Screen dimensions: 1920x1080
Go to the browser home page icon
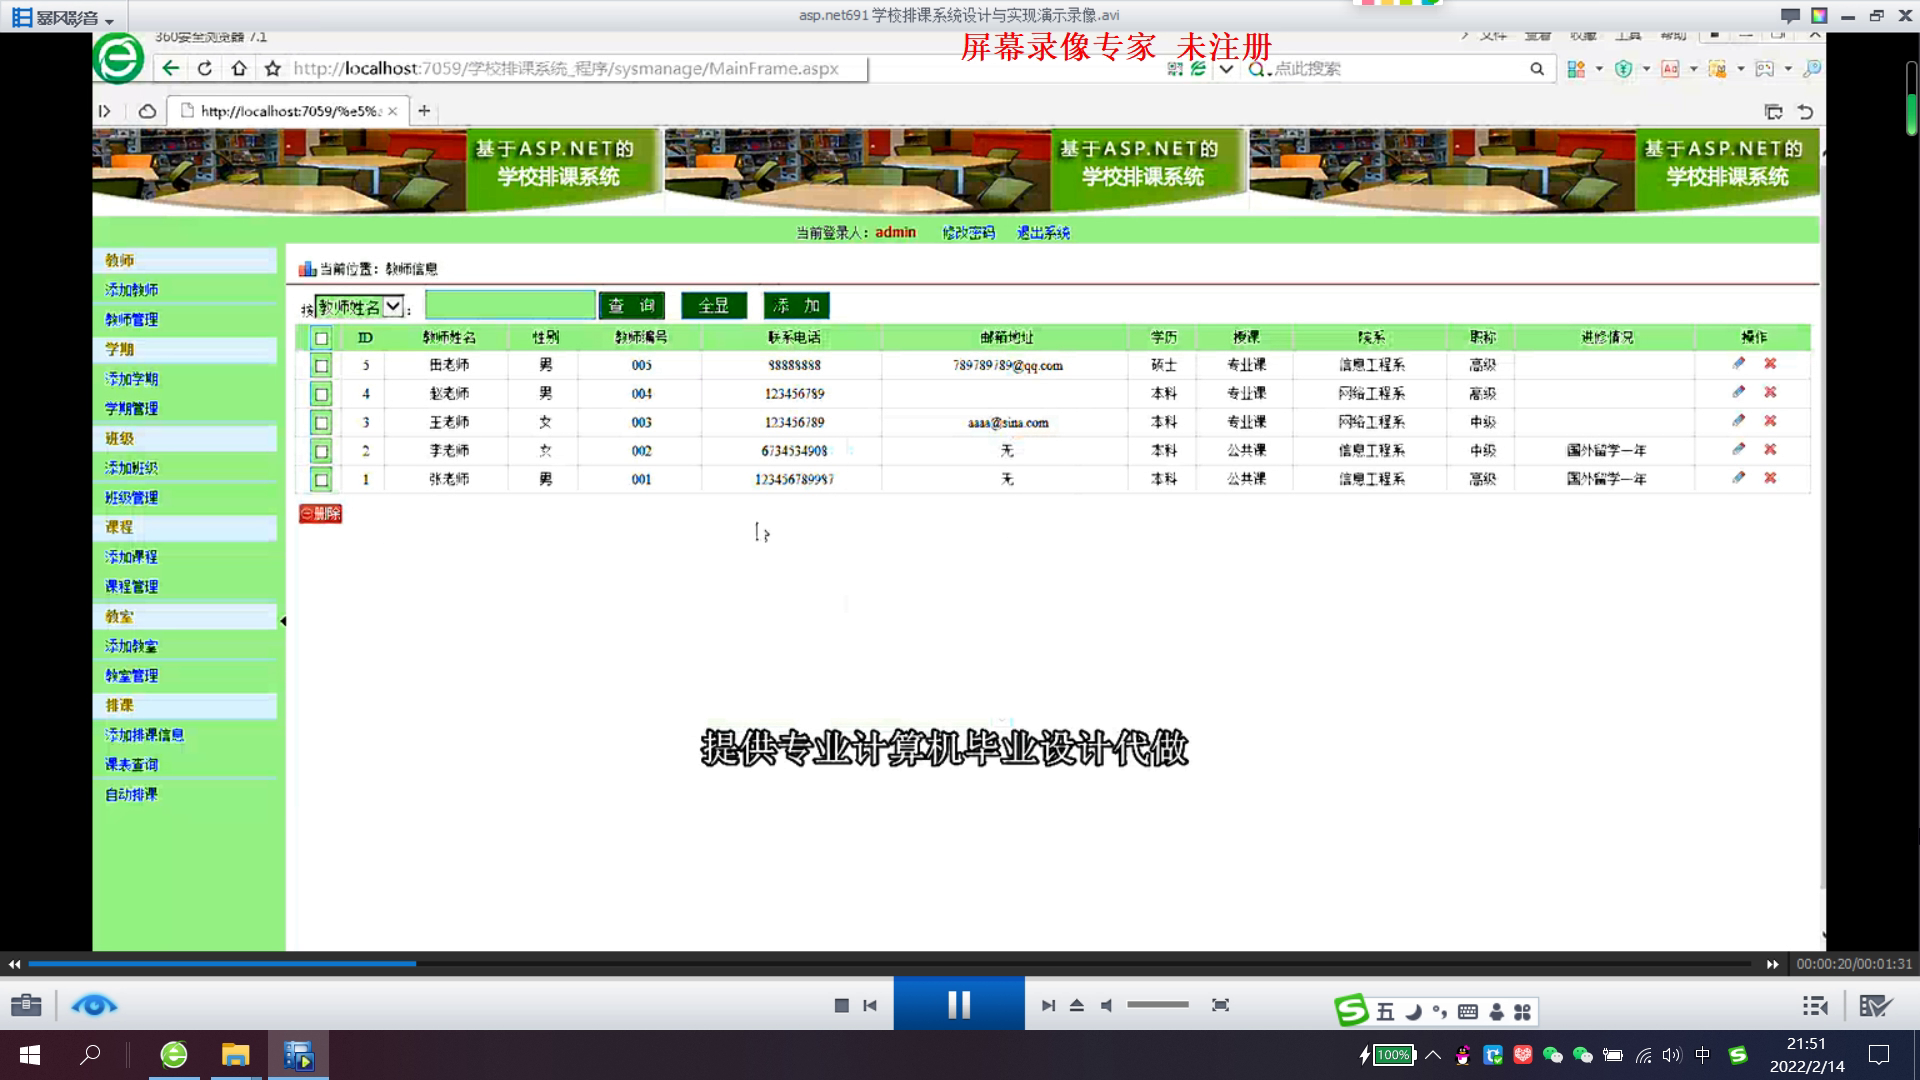(x=238, y=68)
